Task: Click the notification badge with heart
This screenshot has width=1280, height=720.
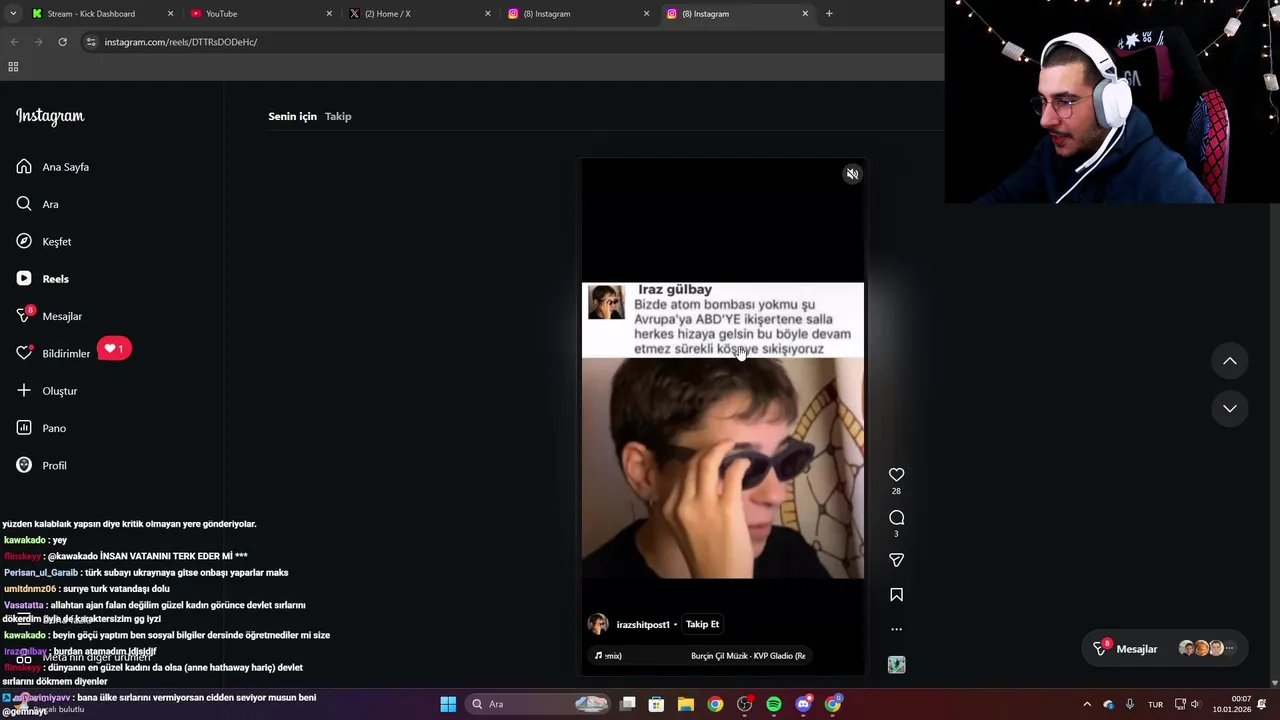Action: pyautogui.click(x=114, y=349)
